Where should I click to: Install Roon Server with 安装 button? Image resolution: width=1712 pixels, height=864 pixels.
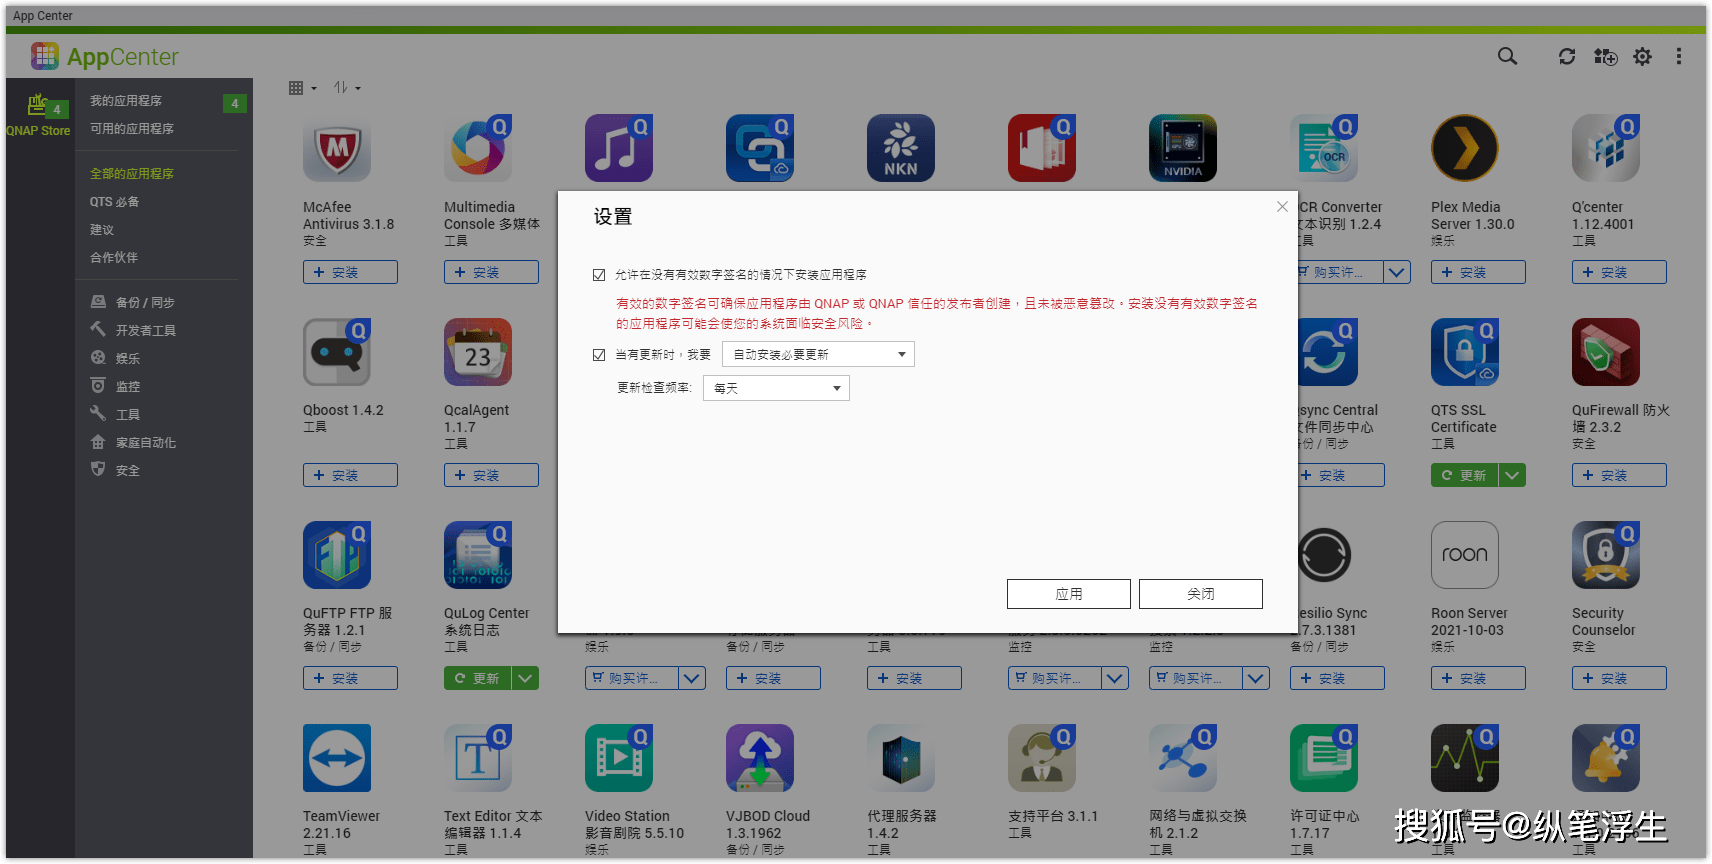[x=1478, y=678]
